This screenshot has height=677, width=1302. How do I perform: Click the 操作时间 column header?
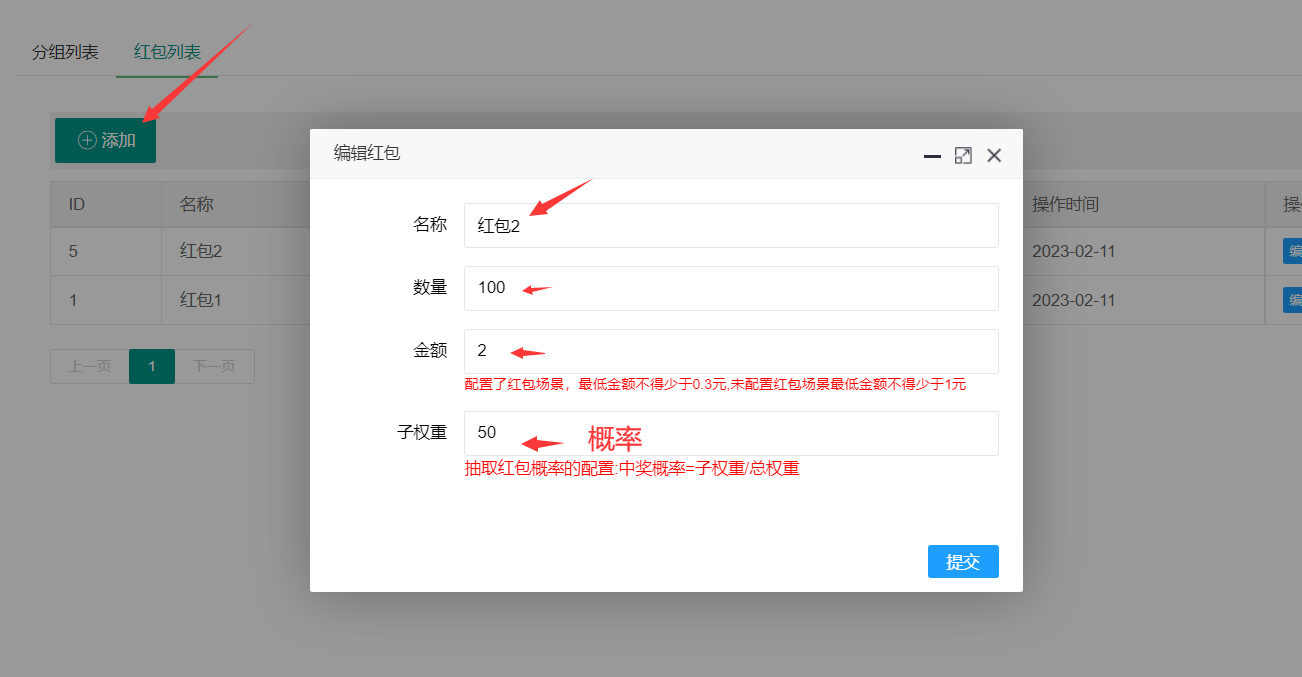(1065, 205)
